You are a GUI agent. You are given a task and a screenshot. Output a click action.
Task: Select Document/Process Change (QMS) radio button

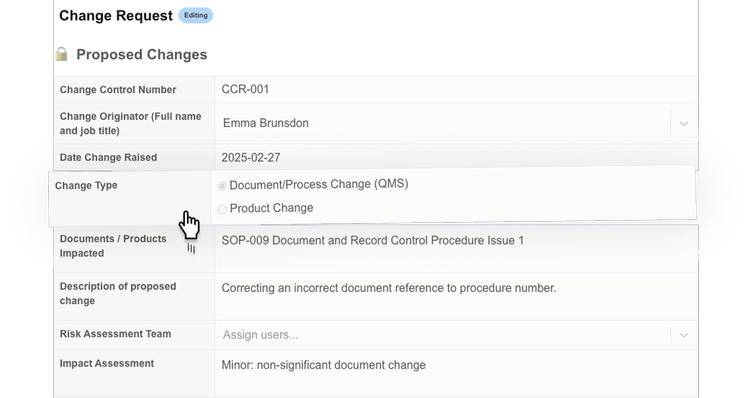(222, 186)
